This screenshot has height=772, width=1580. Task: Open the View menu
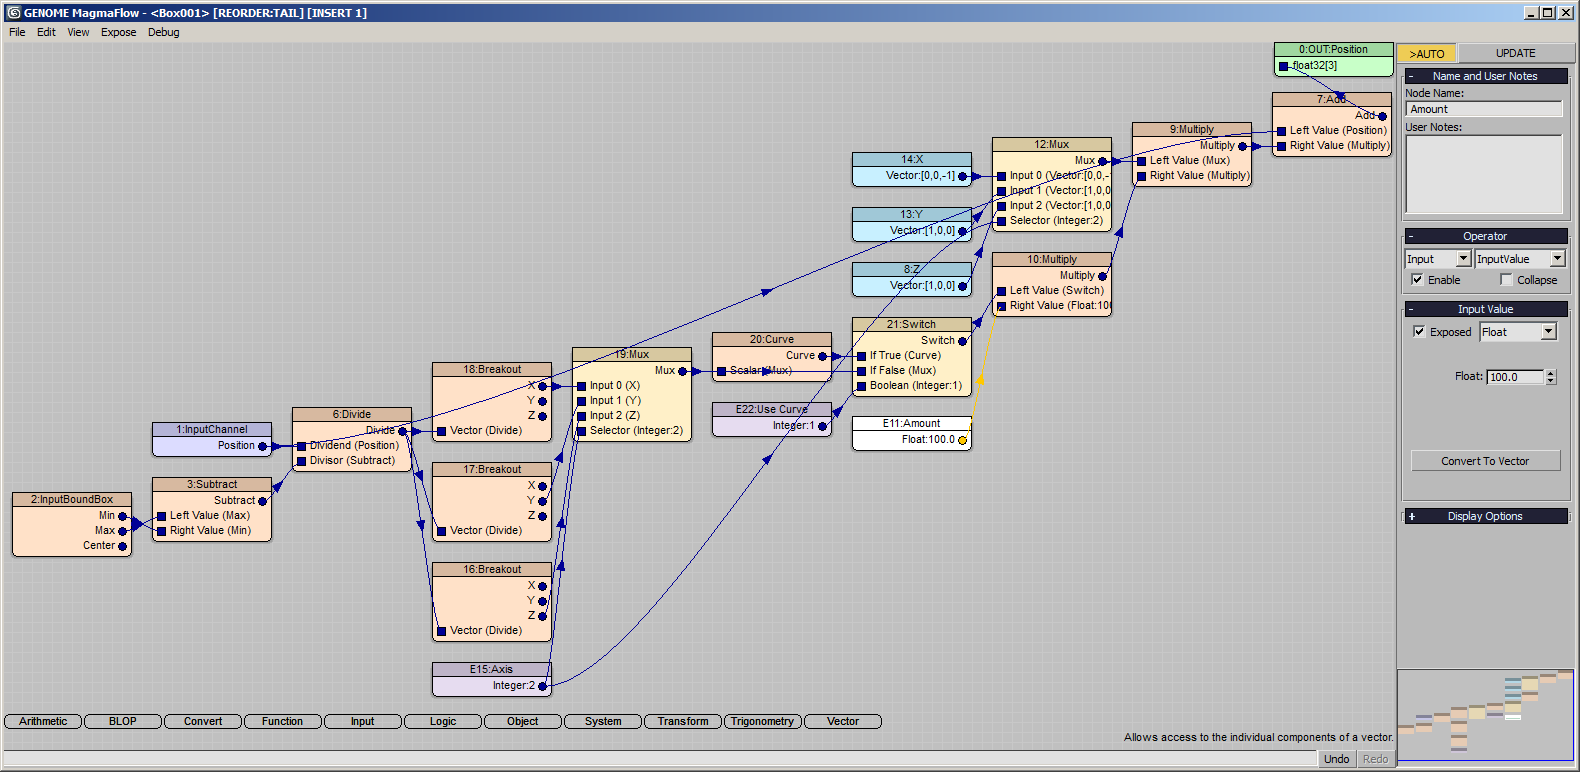78,32
